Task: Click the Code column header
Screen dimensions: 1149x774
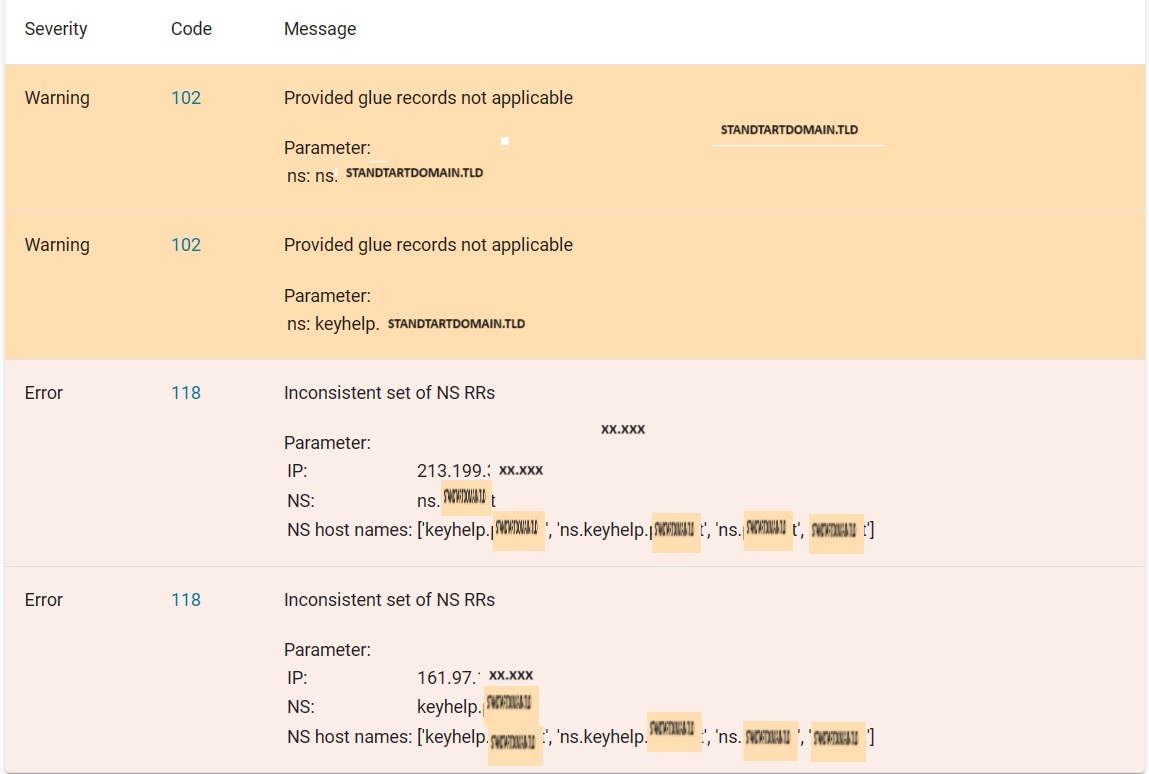Action: (191, 29)
